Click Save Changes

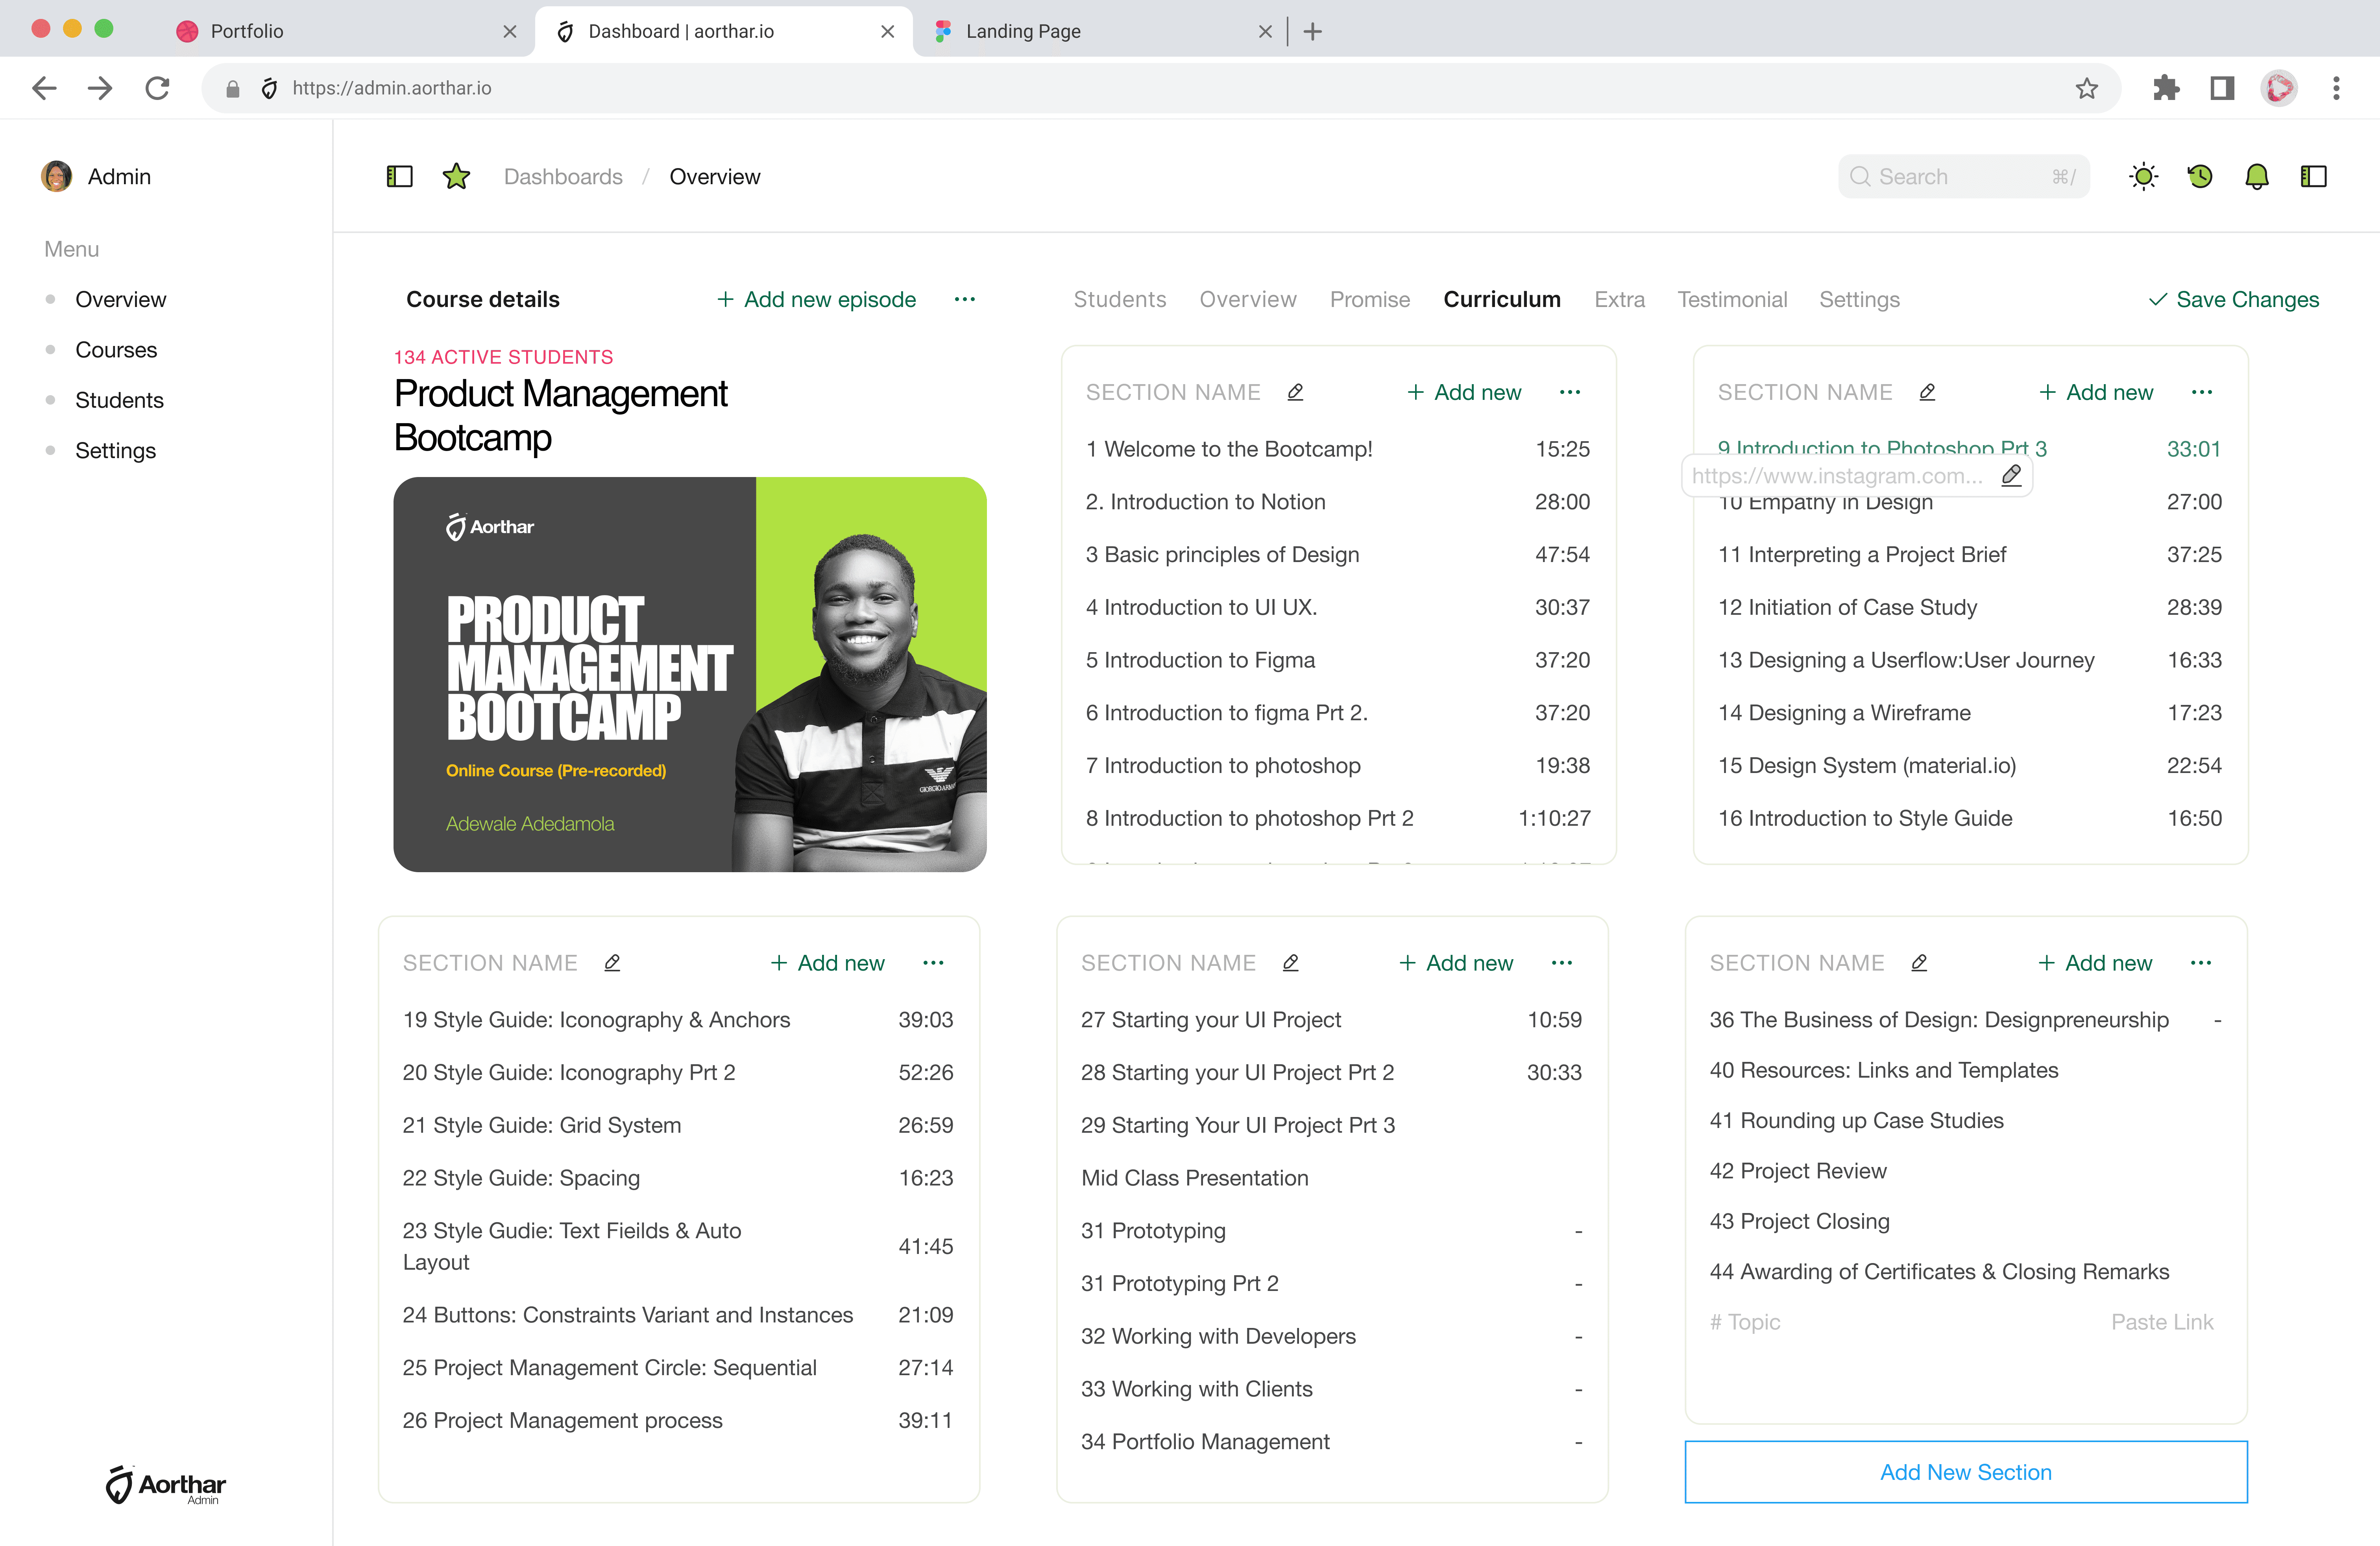(2234, 299)
